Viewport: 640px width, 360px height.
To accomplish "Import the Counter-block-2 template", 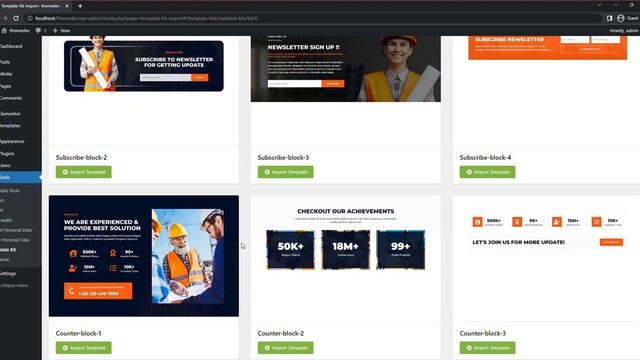I will point(286,348).
